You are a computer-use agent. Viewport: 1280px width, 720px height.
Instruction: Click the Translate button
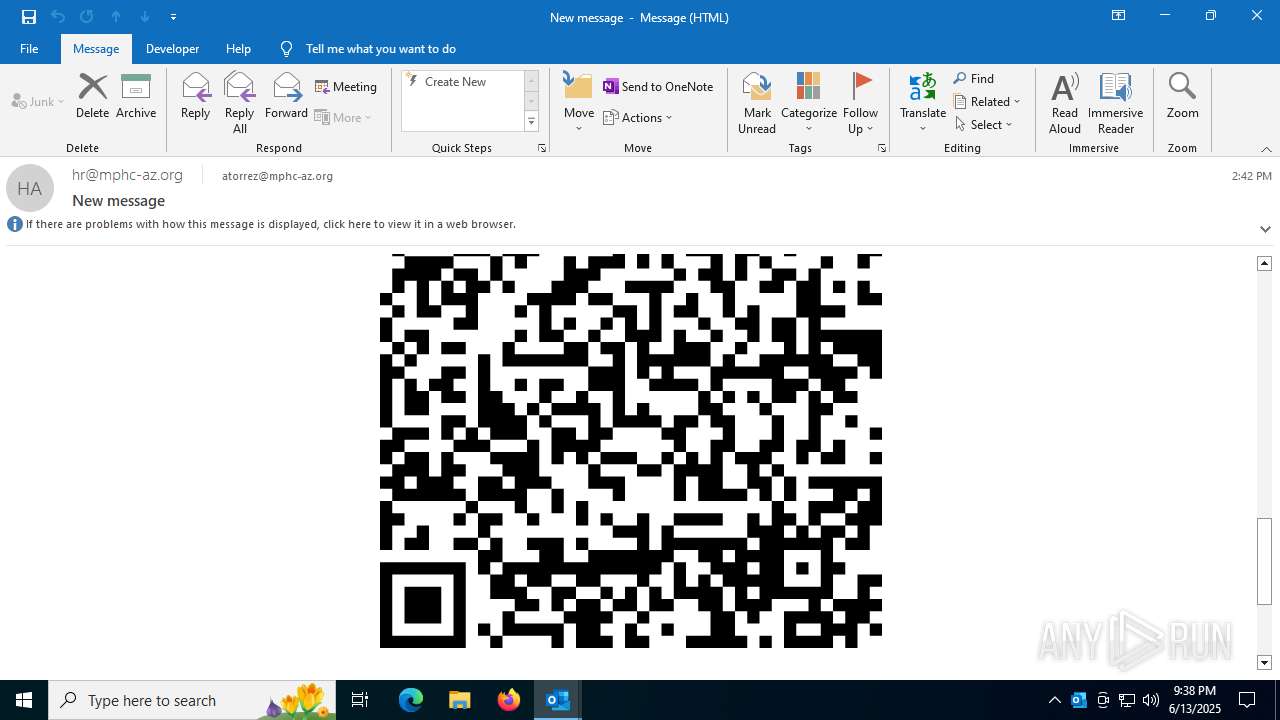click(x=923, y=103)
